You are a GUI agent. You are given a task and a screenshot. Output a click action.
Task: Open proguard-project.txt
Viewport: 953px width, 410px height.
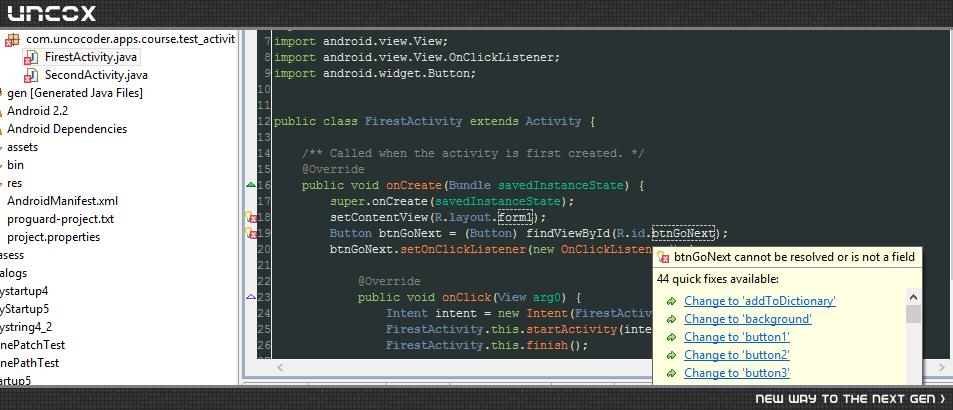click(x=60, y=219)
